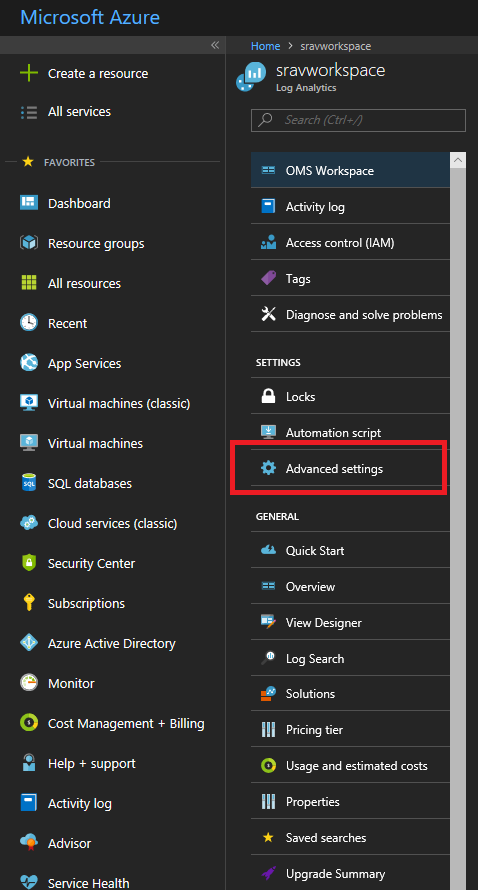Open the Locks padlock icon
478x890 pixels.
point(268,396)
